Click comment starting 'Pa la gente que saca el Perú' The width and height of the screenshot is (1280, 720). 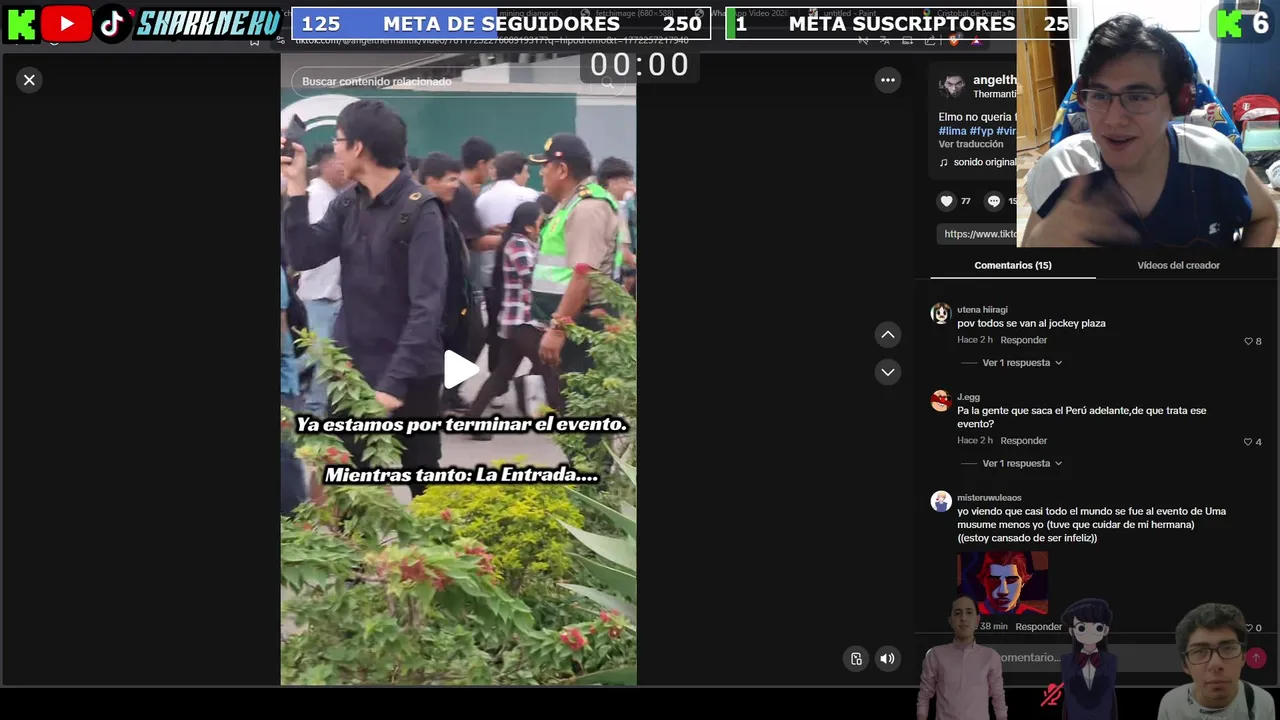(x=1082, y=418)
